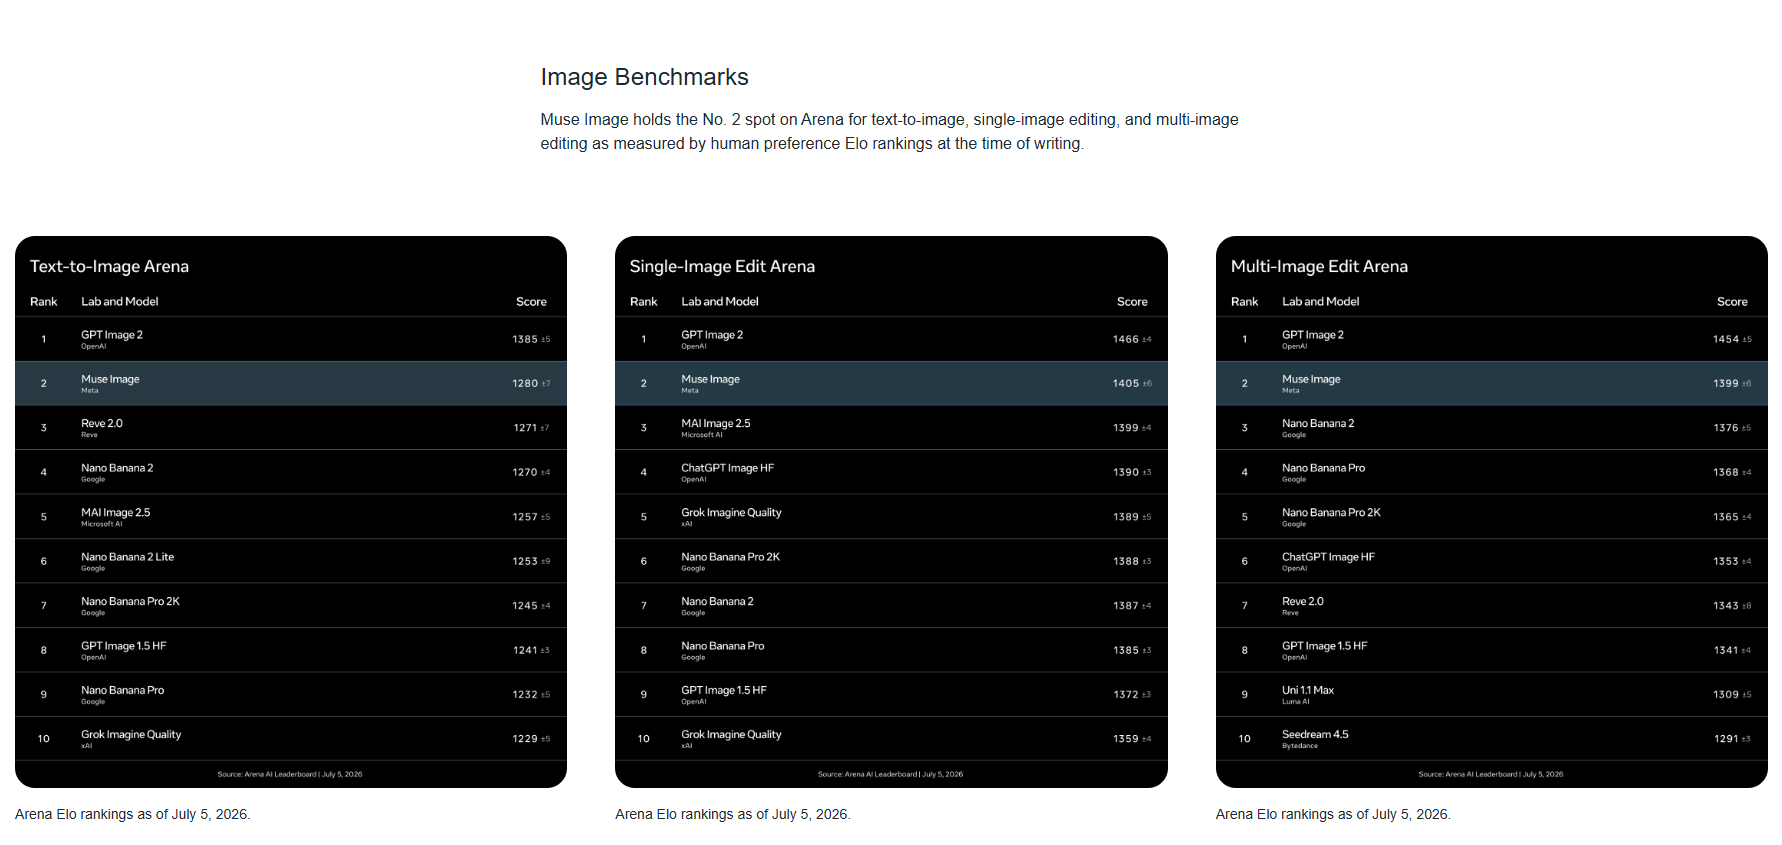Click the score 1405 for Muse Image
Screen dimensions: 1782x845
pos(1126,383)
